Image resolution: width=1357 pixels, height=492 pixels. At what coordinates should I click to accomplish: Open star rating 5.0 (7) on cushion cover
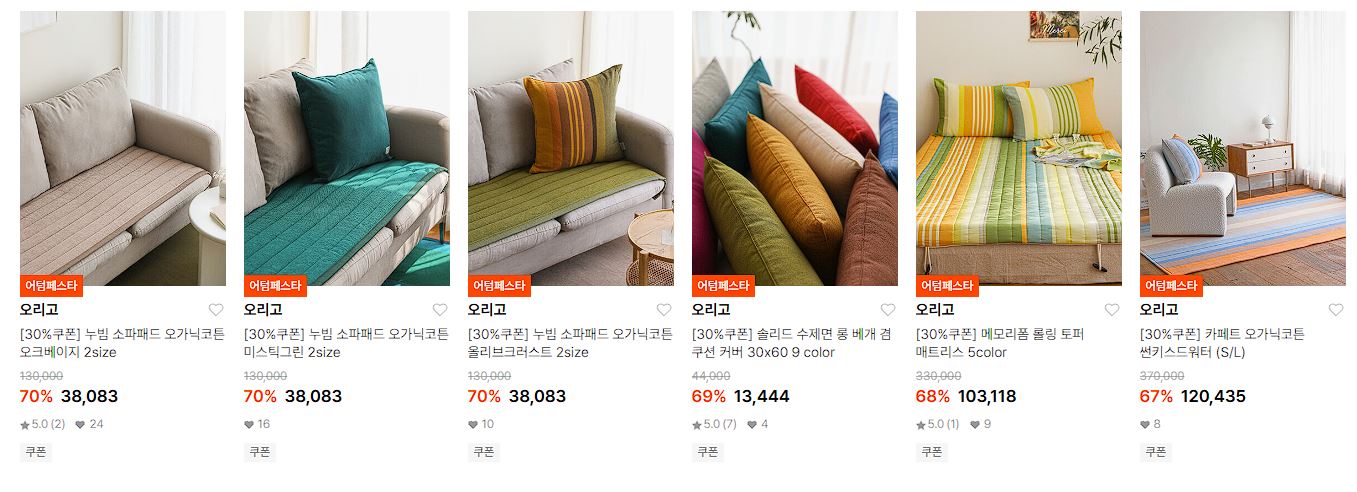(x=714, y=424)
